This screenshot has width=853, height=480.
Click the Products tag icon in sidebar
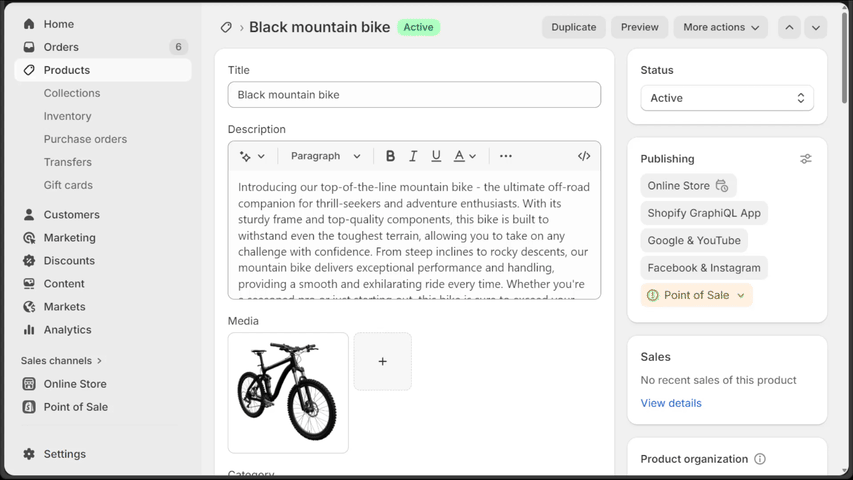pyautogui.click(x=29, y=70)
